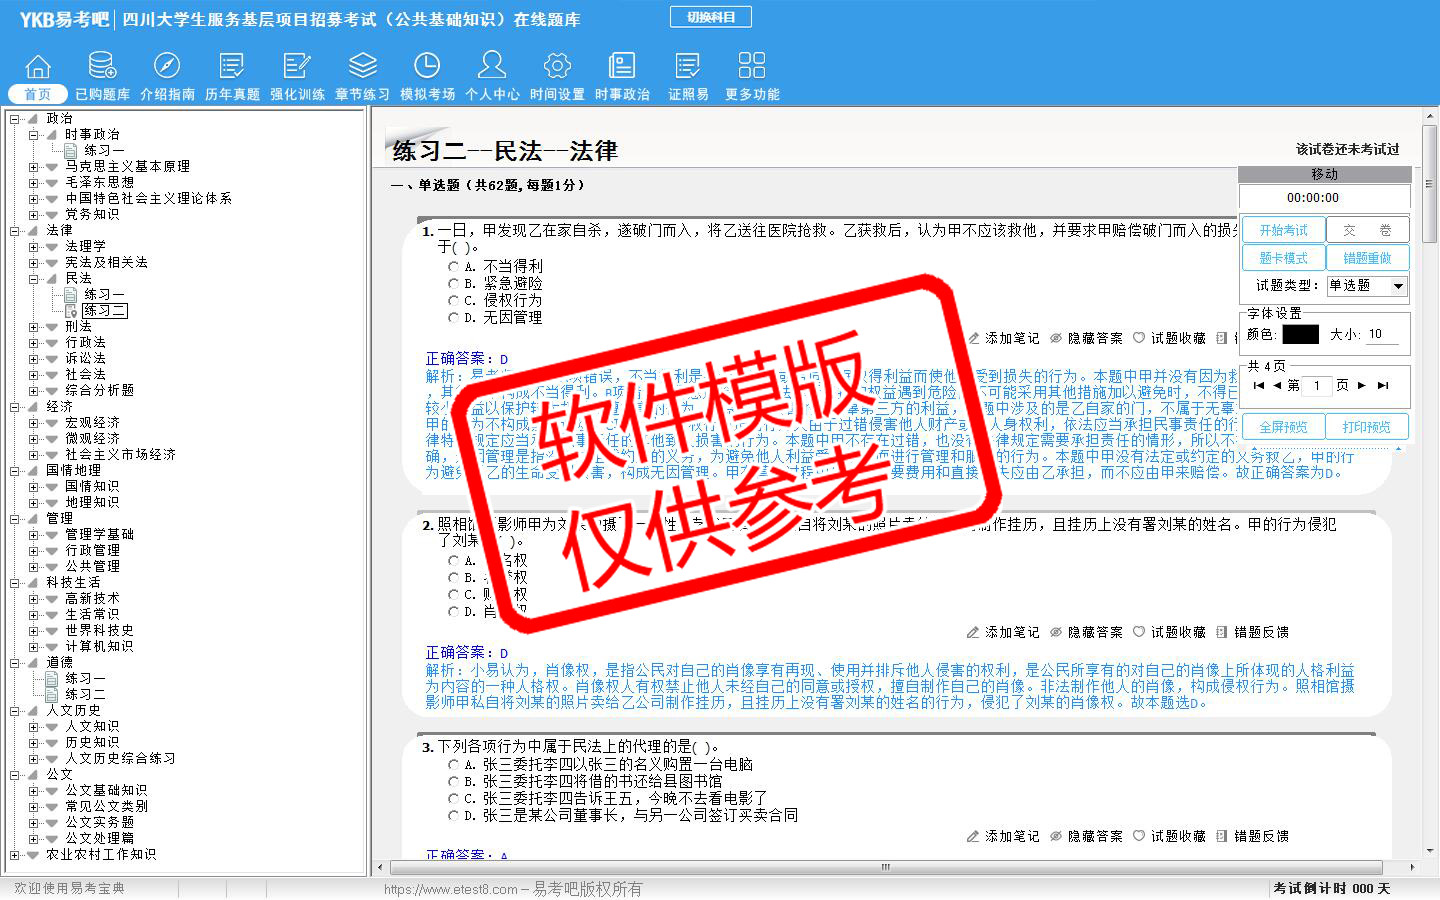The height and width of the screenshot is (900, 1440).
Task: Select option B for question 3
Action: click(454, 782)
